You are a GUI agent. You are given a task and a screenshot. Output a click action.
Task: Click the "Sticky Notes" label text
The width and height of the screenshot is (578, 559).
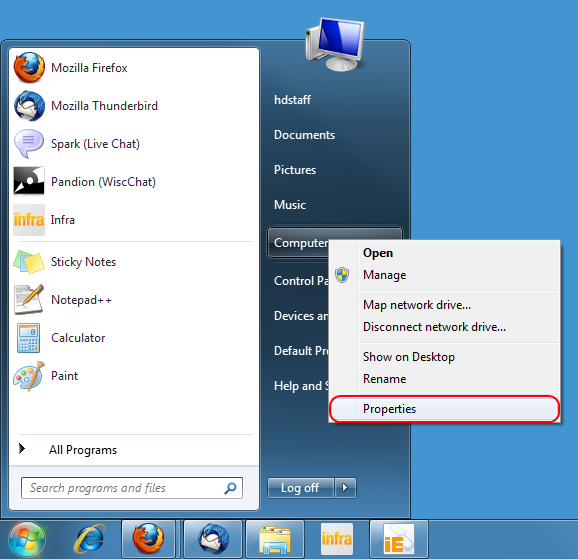point(83,262)
